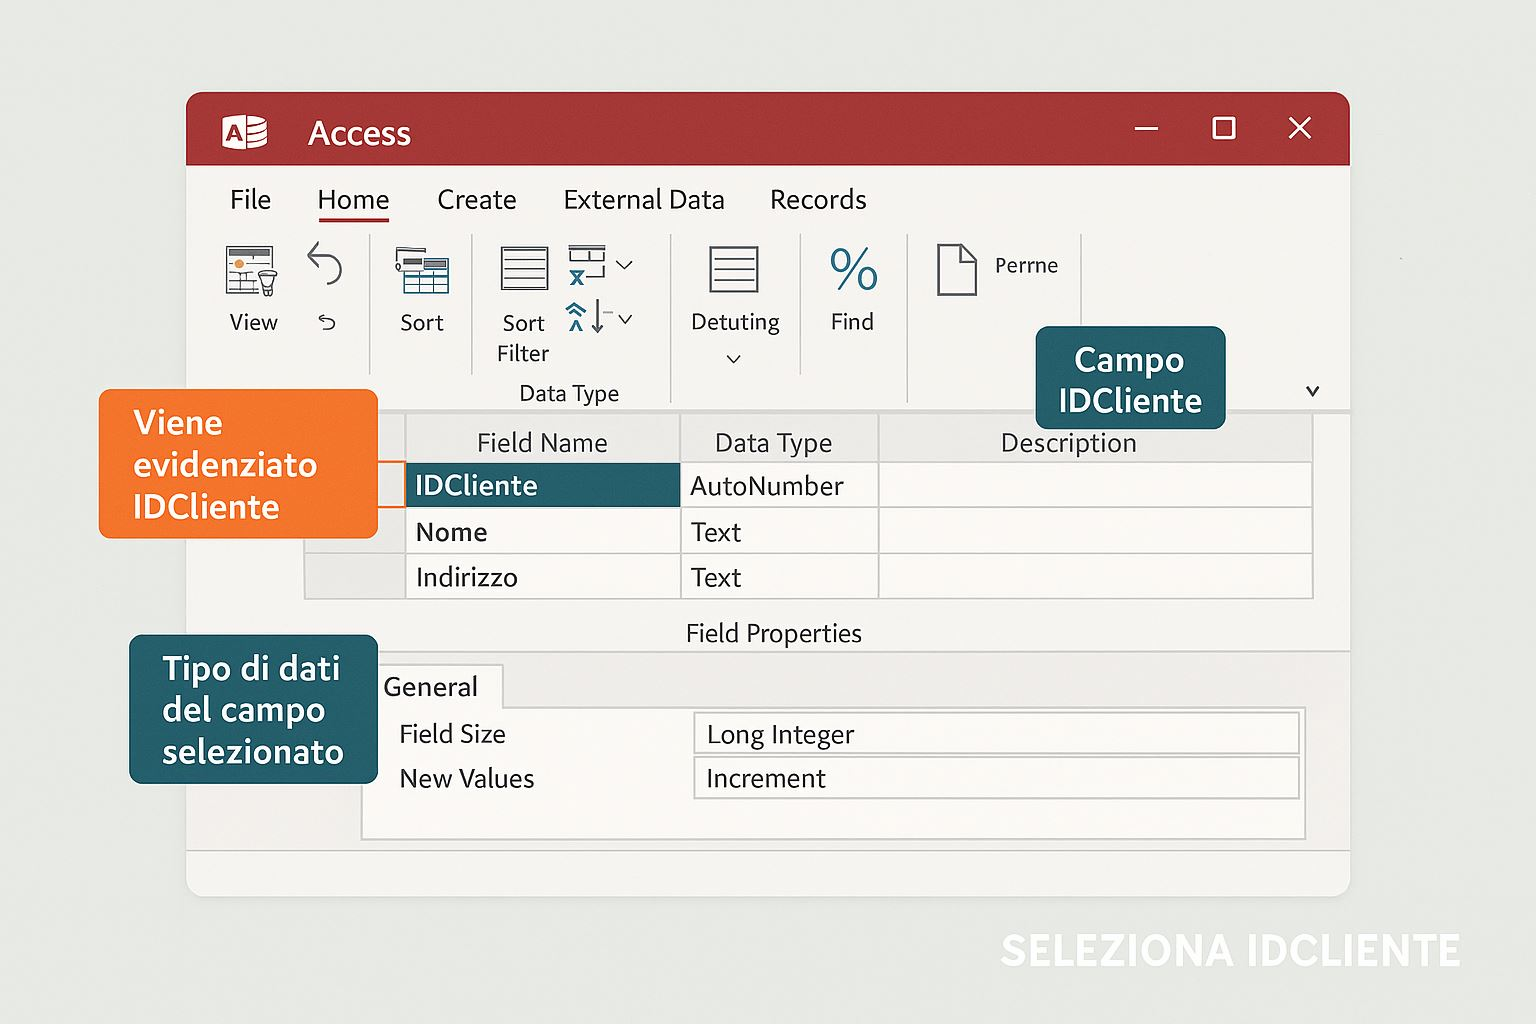The width and height of the screenshot is (1536, 1024).
Task: Click the Find percent icon
Action: [853, 269]
